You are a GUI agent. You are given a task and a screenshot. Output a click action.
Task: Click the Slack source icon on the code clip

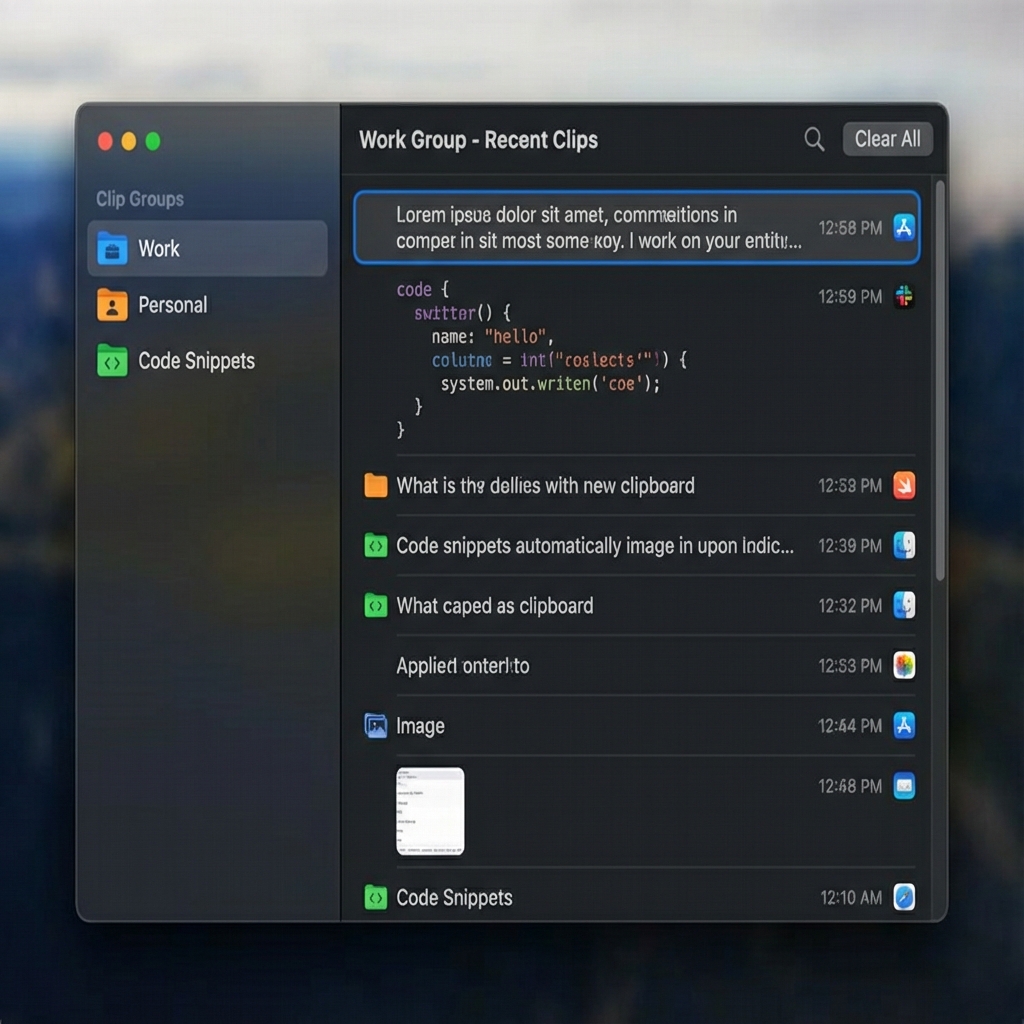[904, 296]
